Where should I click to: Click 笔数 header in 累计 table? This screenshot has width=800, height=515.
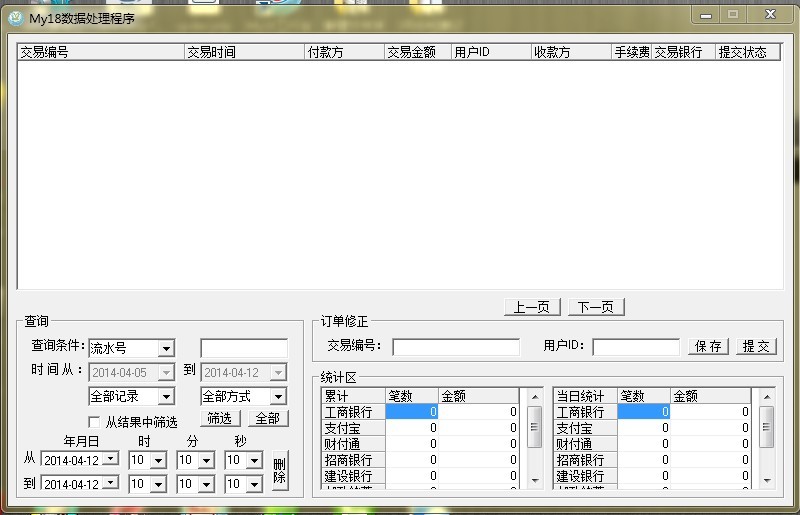point(412,396)
